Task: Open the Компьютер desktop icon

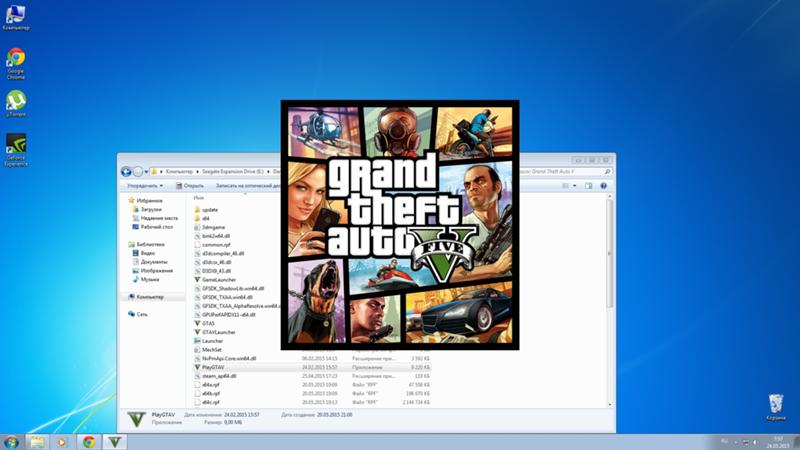Action: tap(15, 17)
